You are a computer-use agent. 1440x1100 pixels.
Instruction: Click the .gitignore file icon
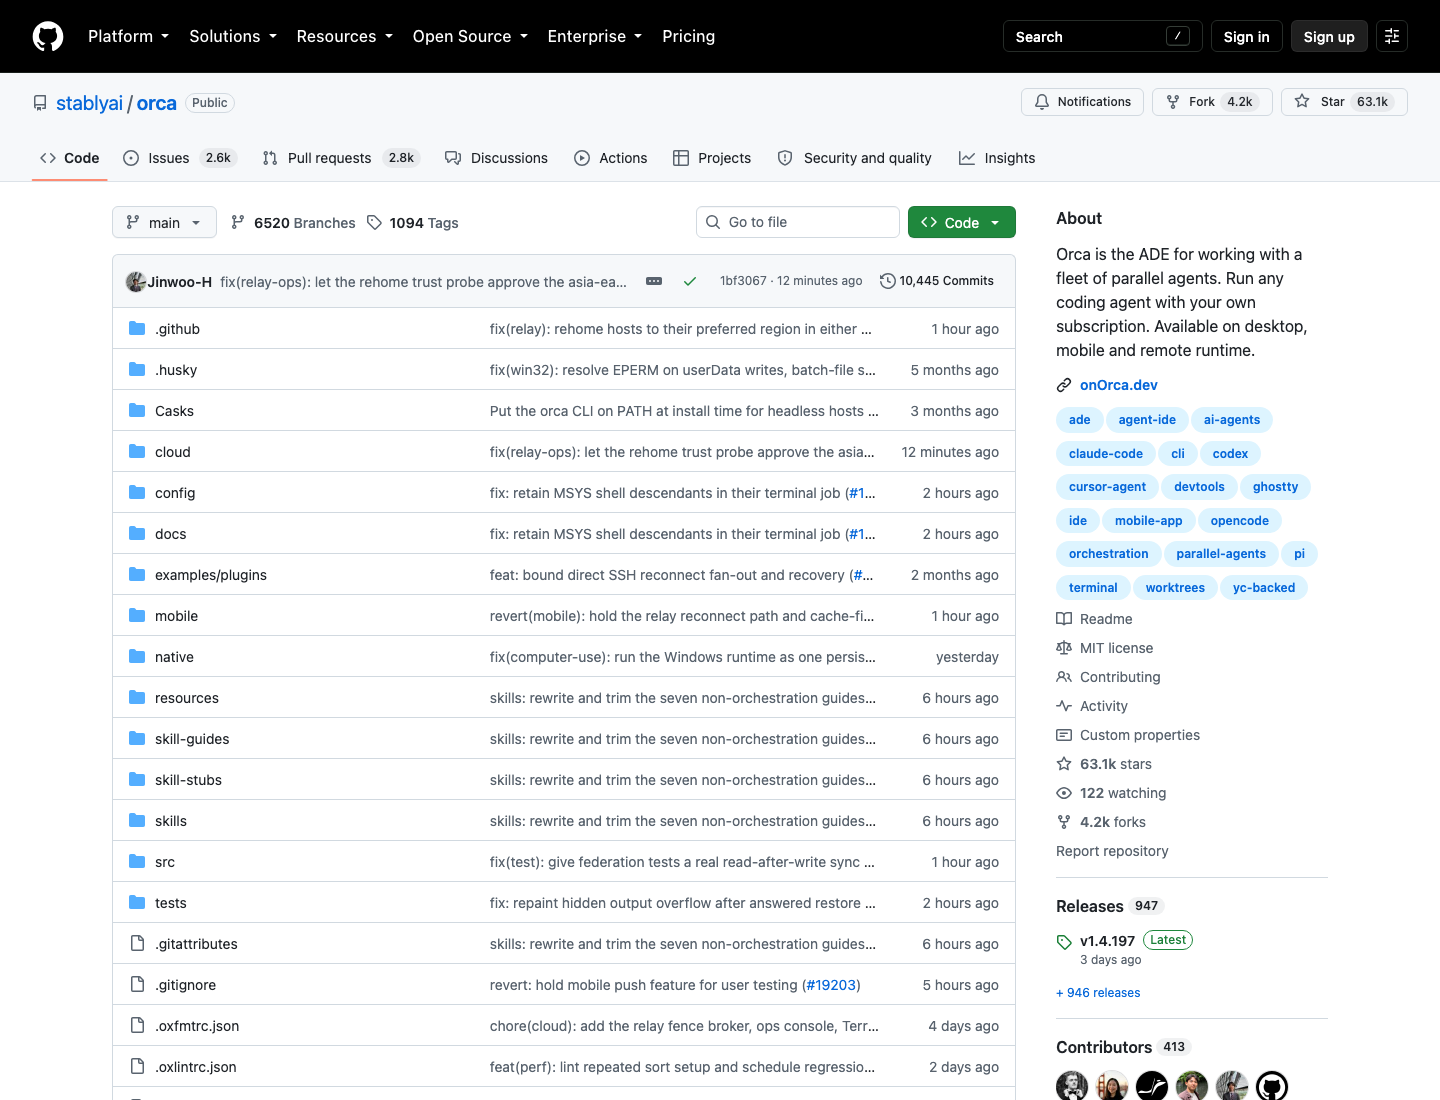click(137, 984)
